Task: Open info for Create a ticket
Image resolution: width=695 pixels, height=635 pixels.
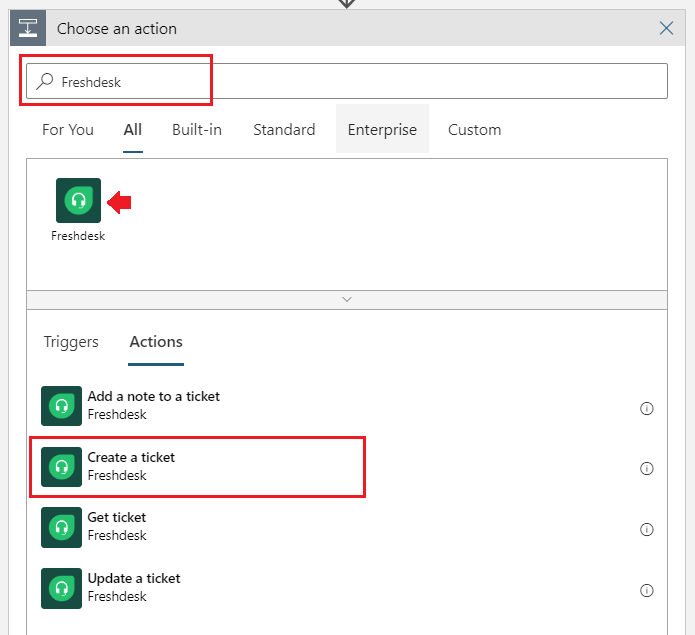Action: [x=647, y=468]
